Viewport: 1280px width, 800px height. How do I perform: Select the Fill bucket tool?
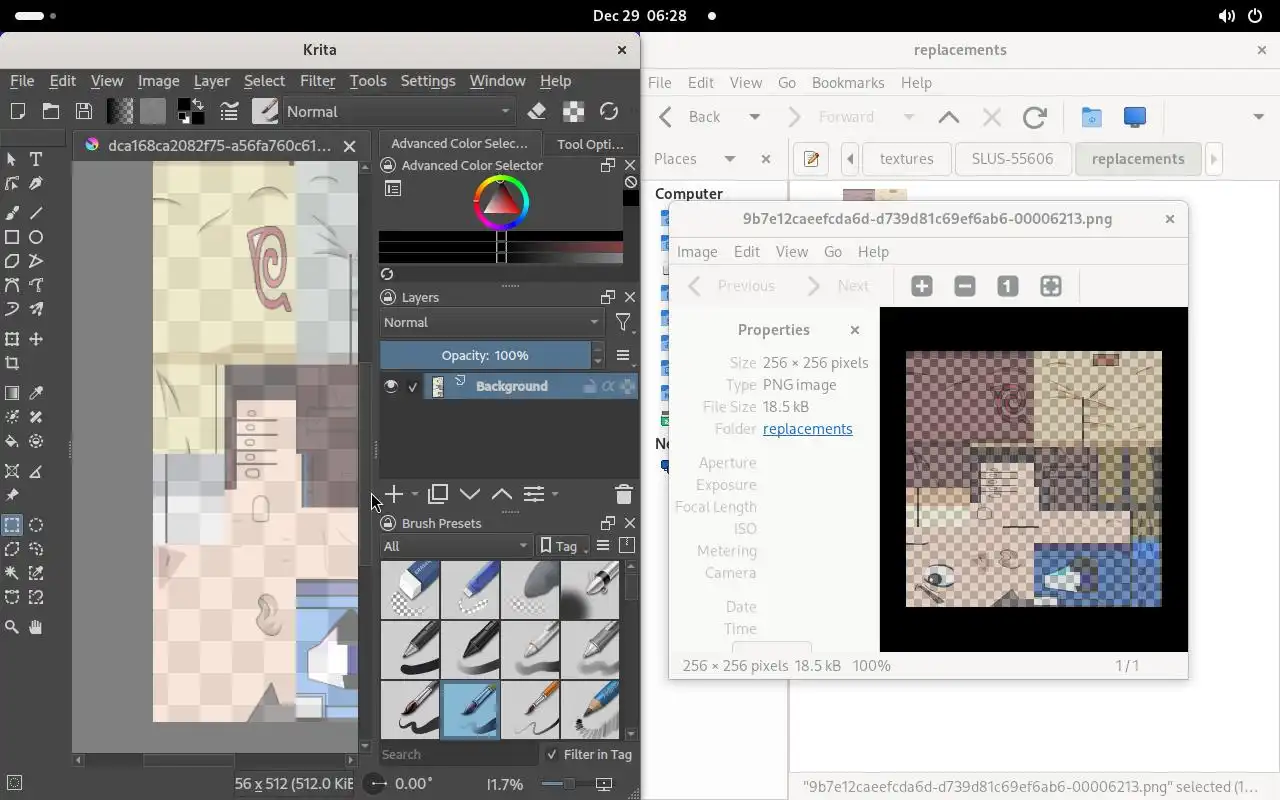pos(12,441)
